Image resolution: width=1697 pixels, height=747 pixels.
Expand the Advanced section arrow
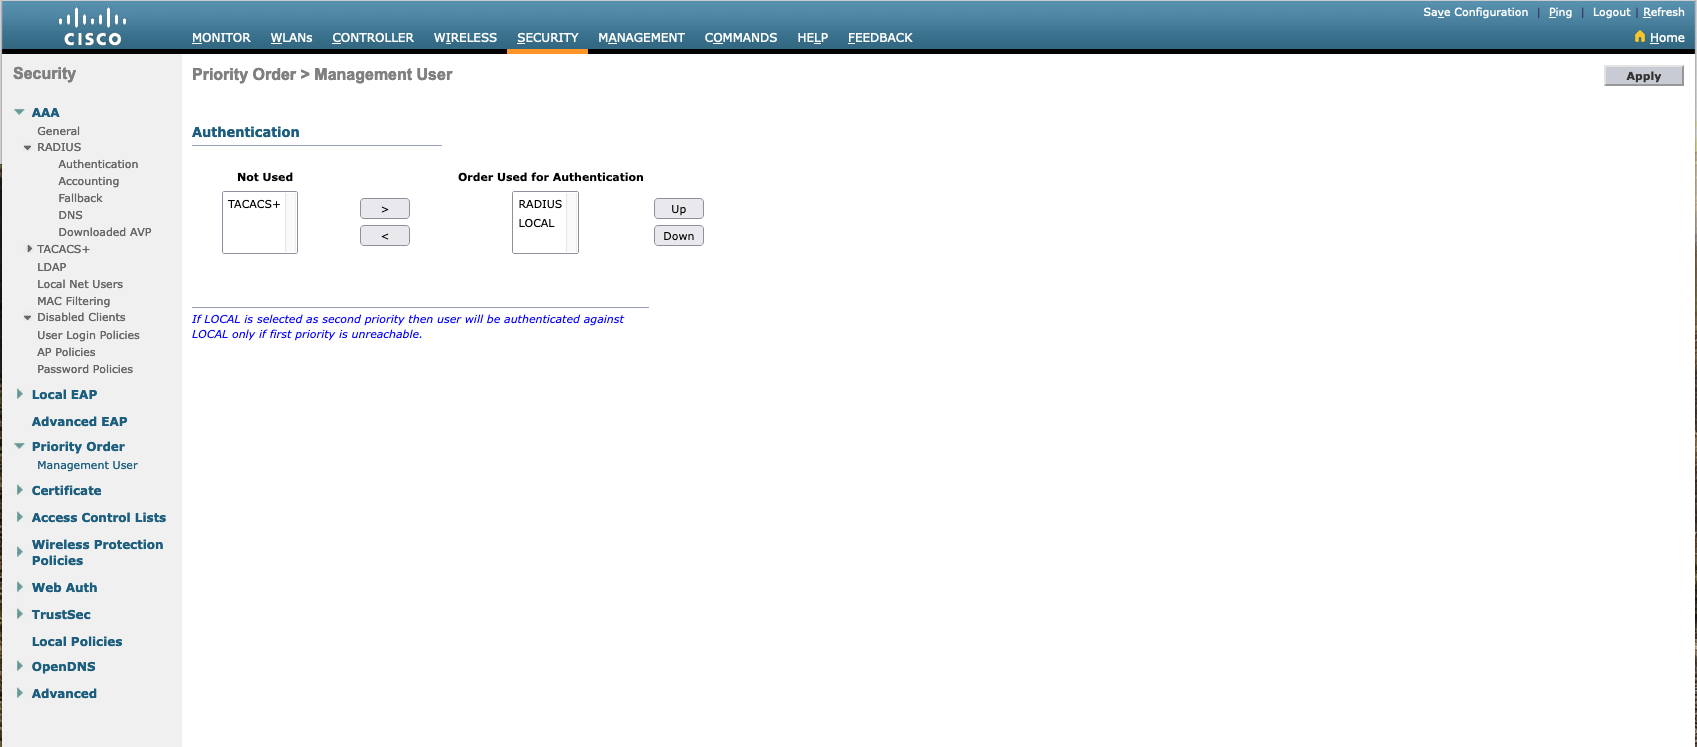[19, 693]
